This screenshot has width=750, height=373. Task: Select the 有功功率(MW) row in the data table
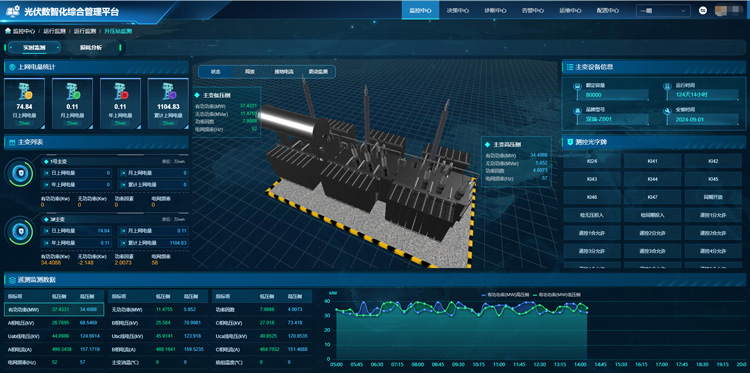tap(54, 309)
